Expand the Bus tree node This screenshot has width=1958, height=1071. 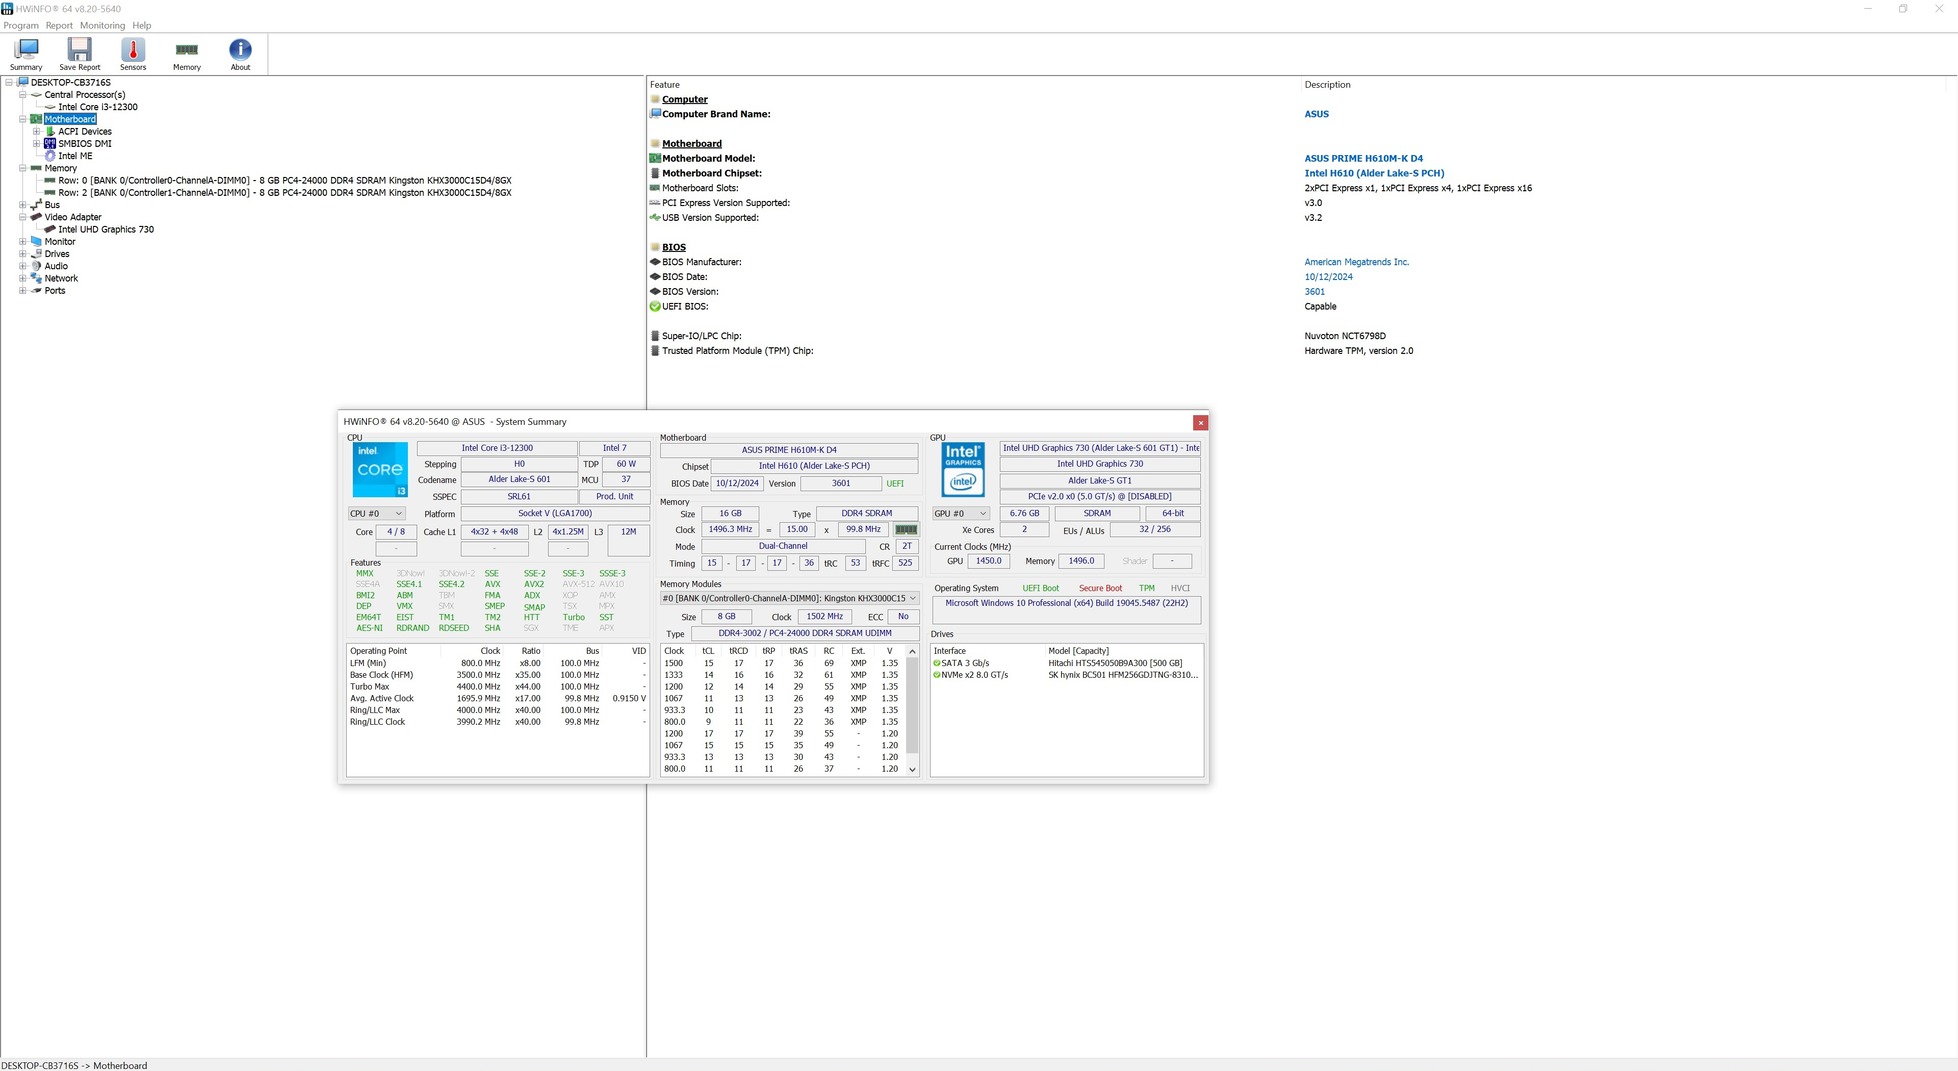pos(23,205)
